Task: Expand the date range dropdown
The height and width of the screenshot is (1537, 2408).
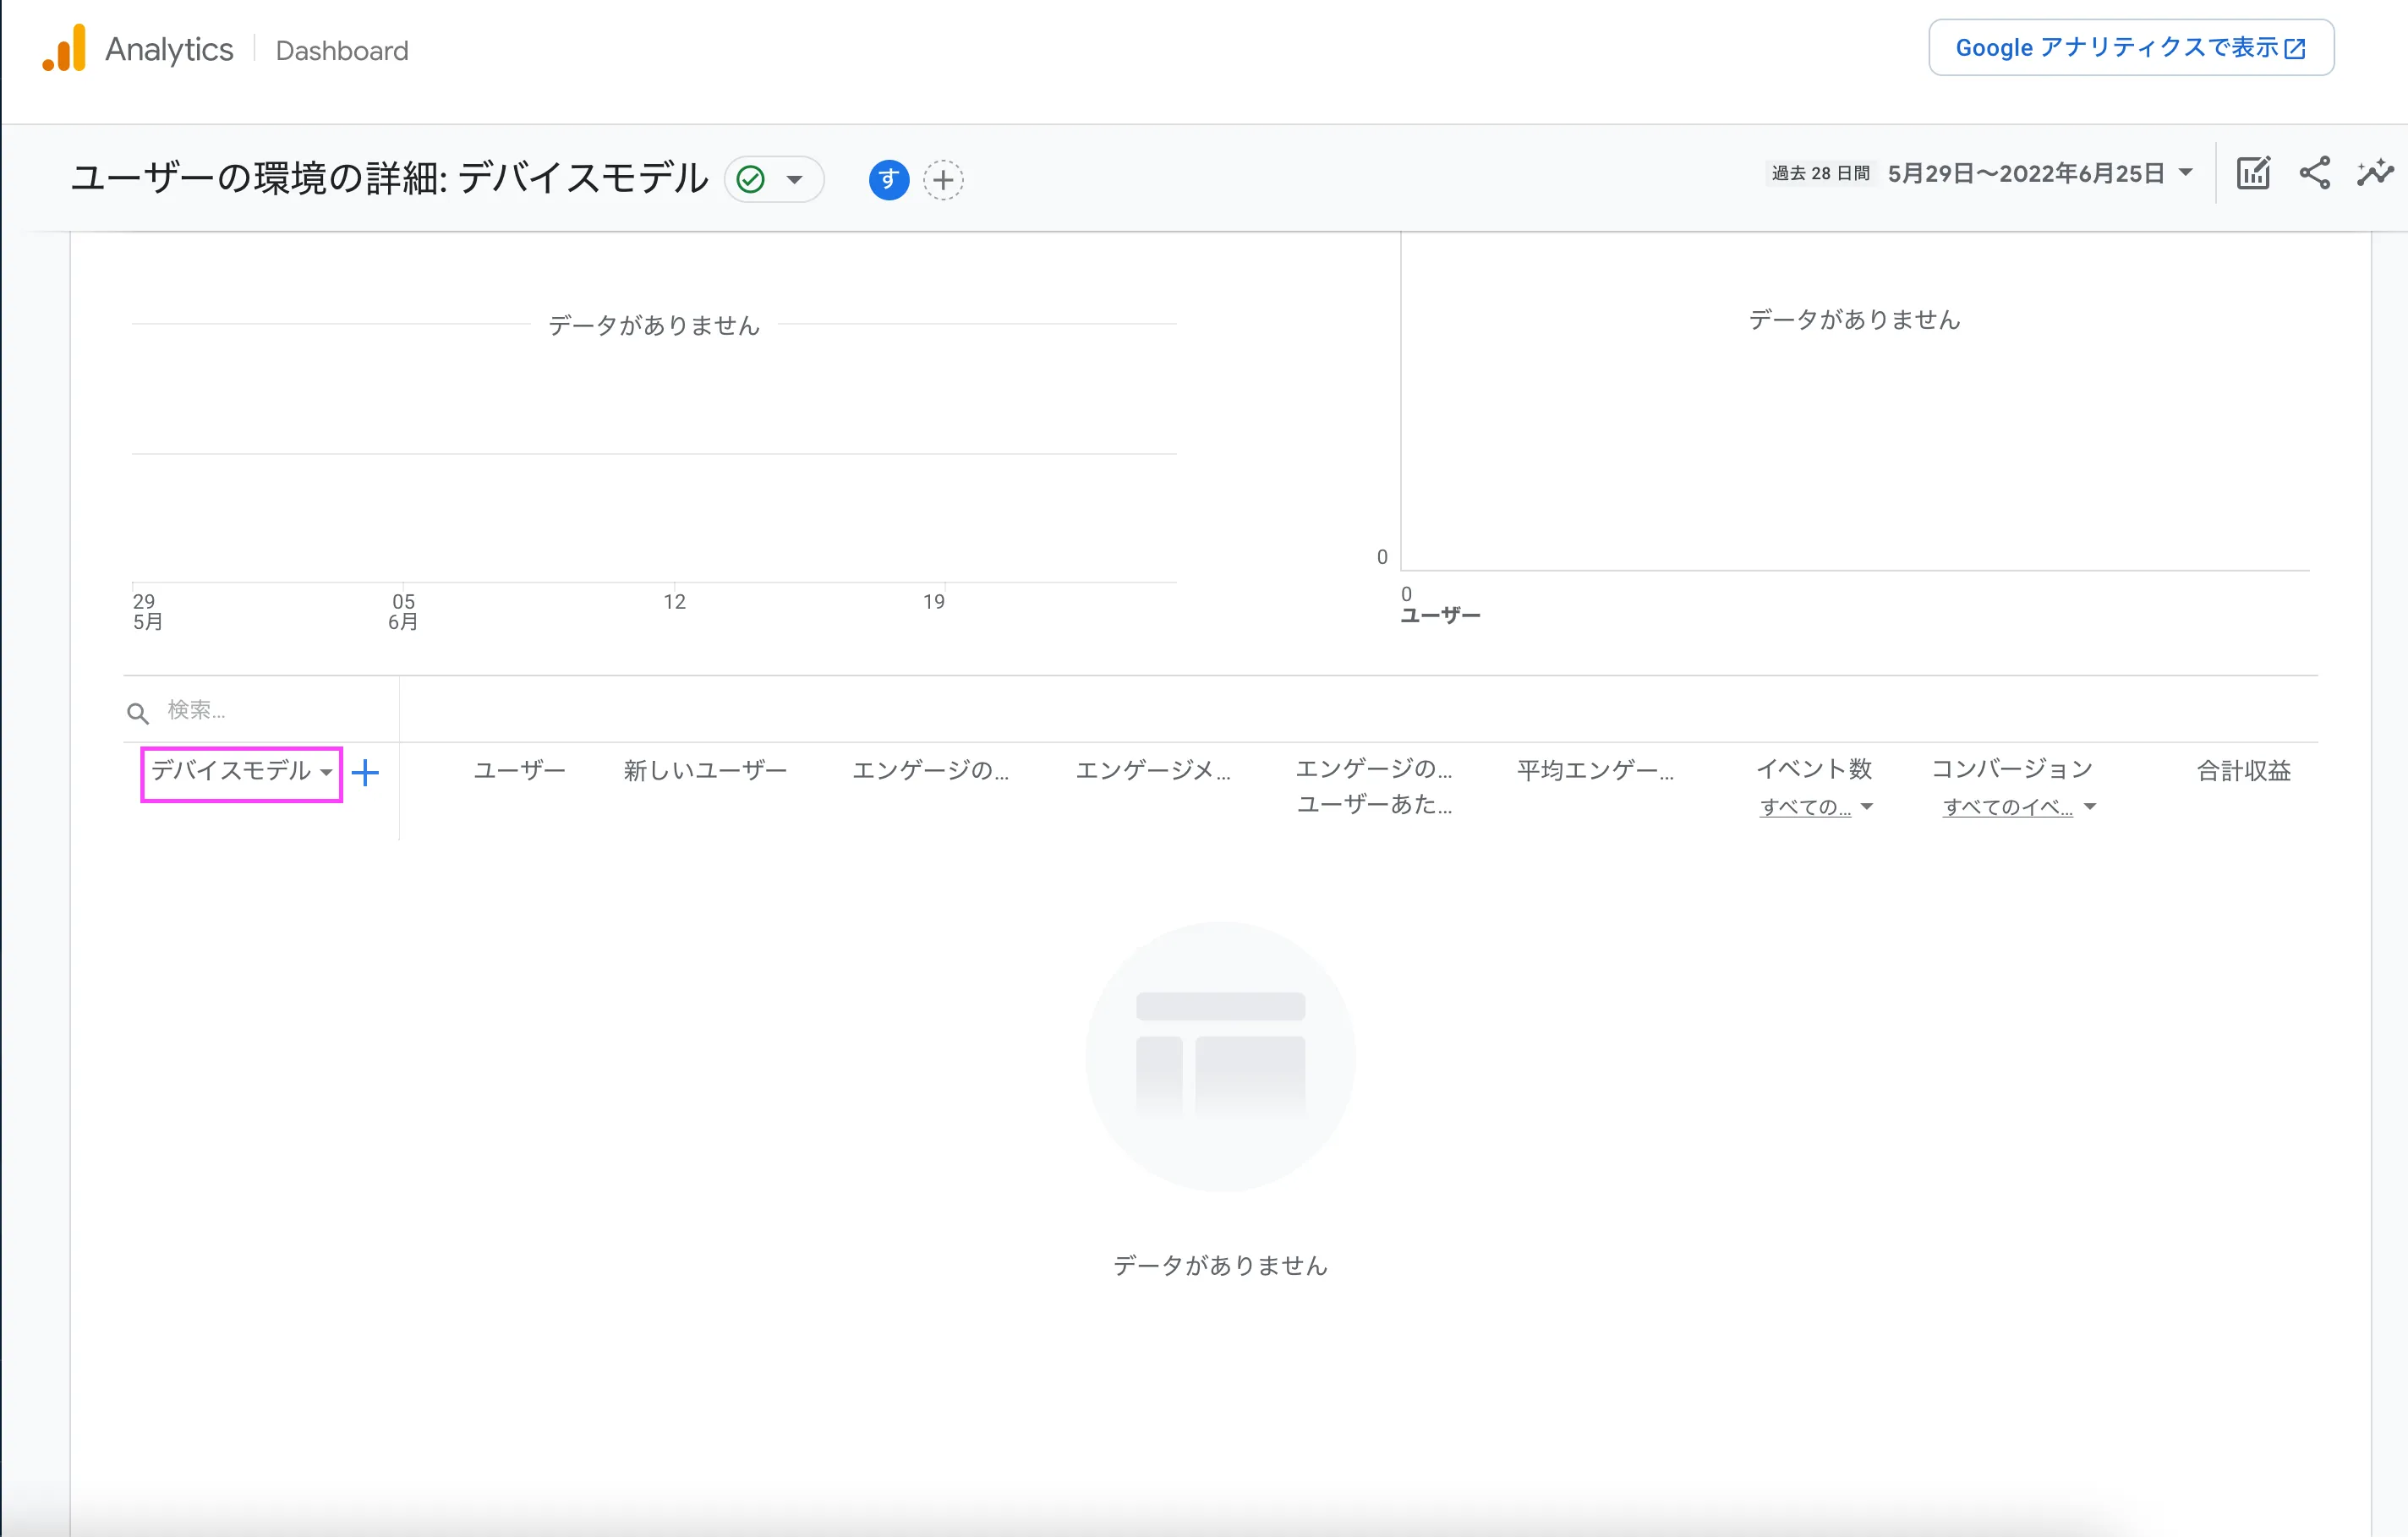Action: tap(2186, 173)
